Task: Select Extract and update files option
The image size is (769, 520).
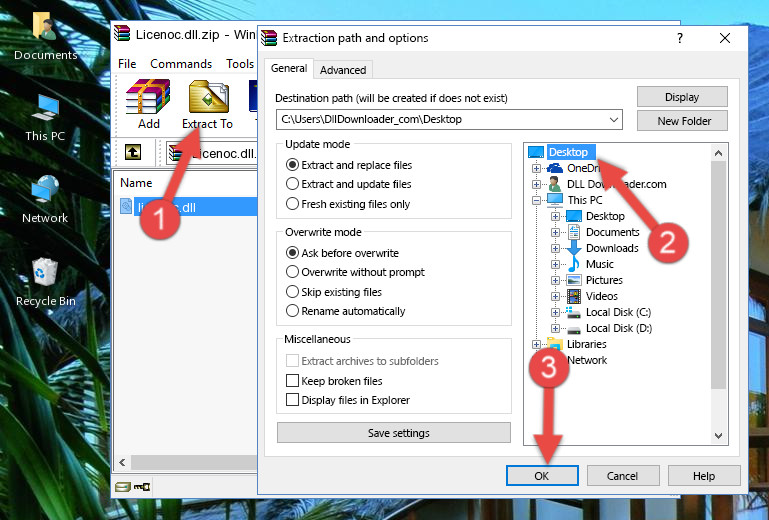Action: pyautogui.click(x=348, y=184)
